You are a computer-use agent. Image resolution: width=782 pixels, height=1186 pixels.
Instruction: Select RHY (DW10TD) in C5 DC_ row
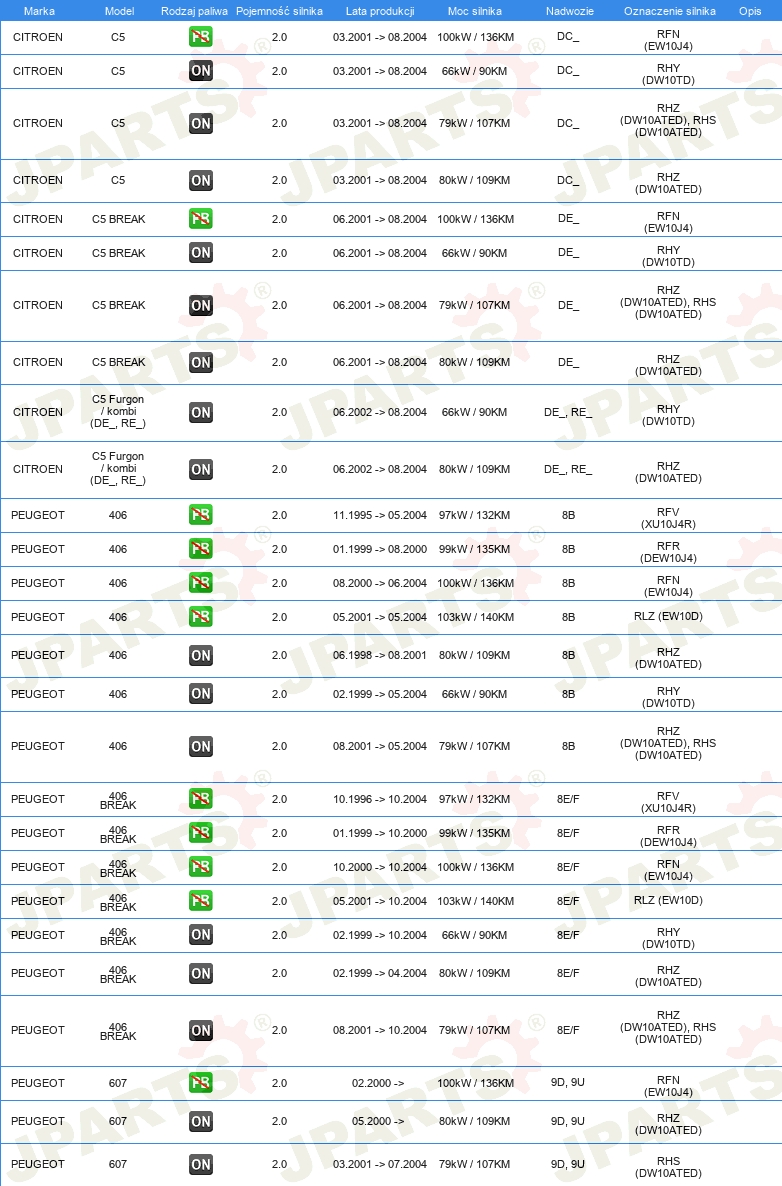pos(669,74)
